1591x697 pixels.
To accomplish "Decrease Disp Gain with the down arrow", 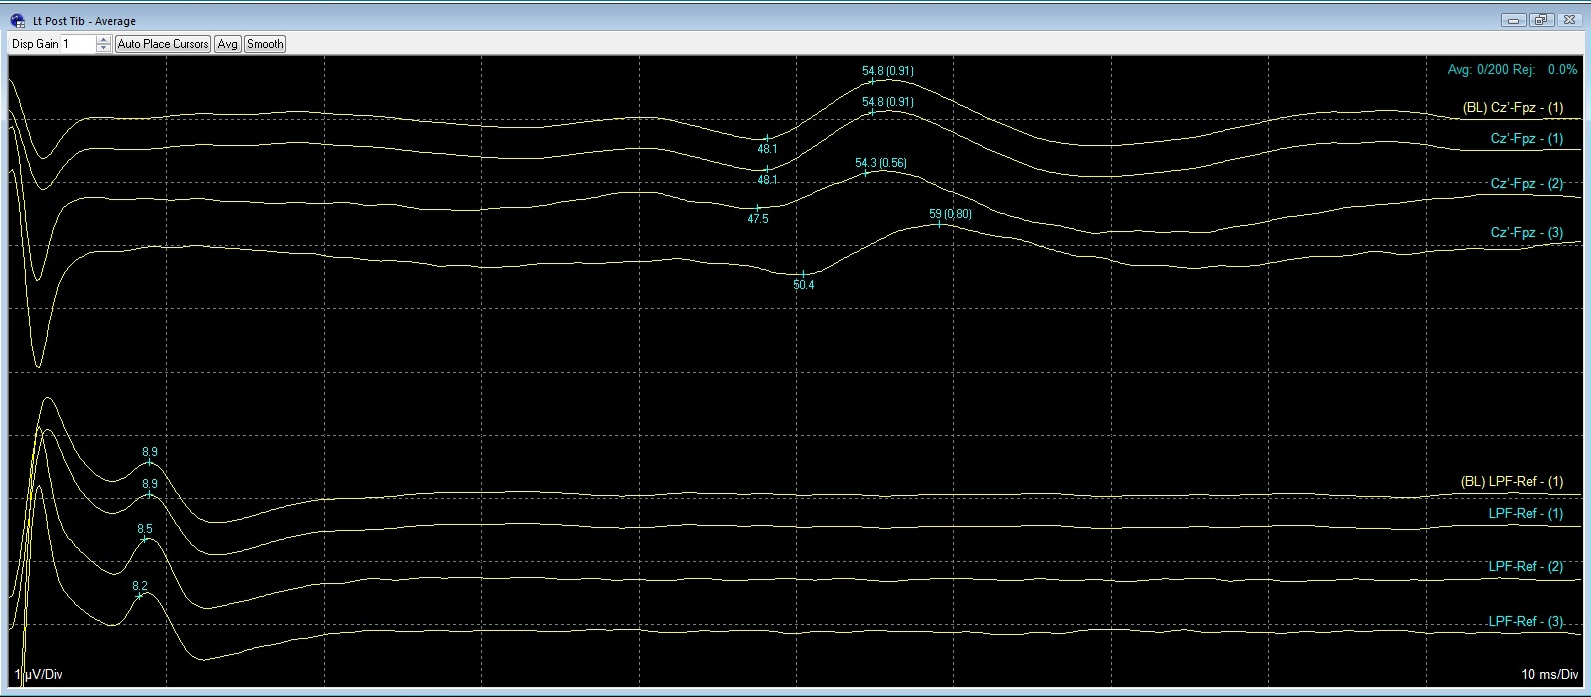I will 103,48.
